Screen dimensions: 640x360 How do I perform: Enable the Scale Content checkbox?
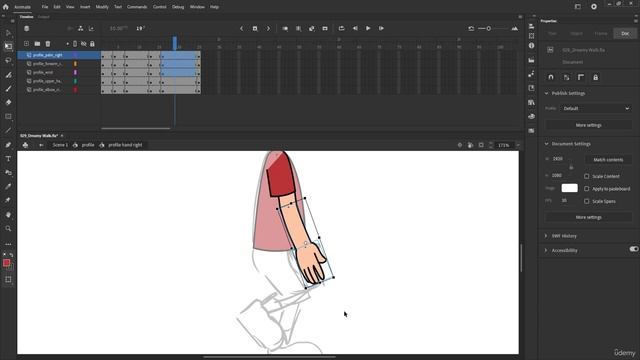point(587,176)
